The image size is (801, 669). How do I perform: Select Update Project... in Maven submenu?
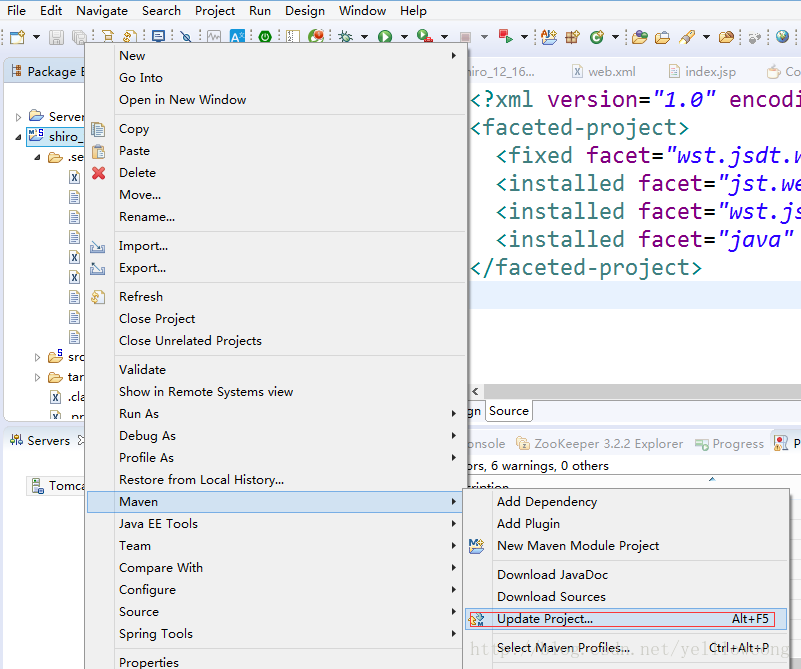click(545, 619)
